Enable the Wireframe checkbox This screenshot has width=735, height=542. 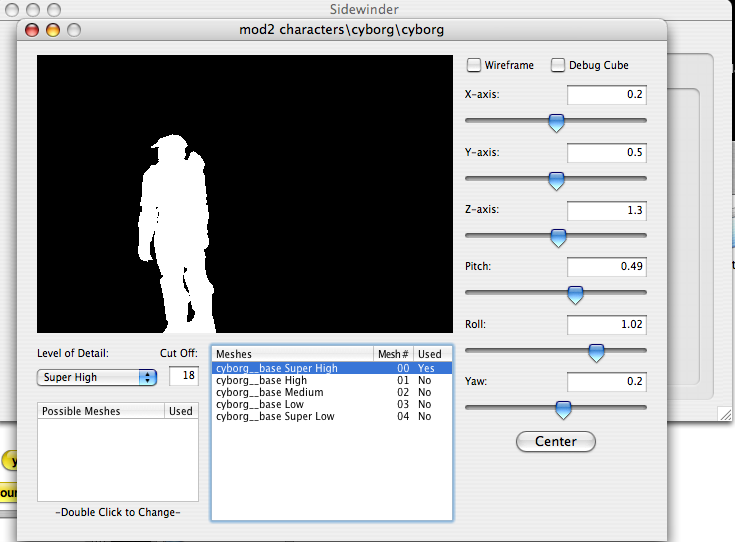click(474, 65)
